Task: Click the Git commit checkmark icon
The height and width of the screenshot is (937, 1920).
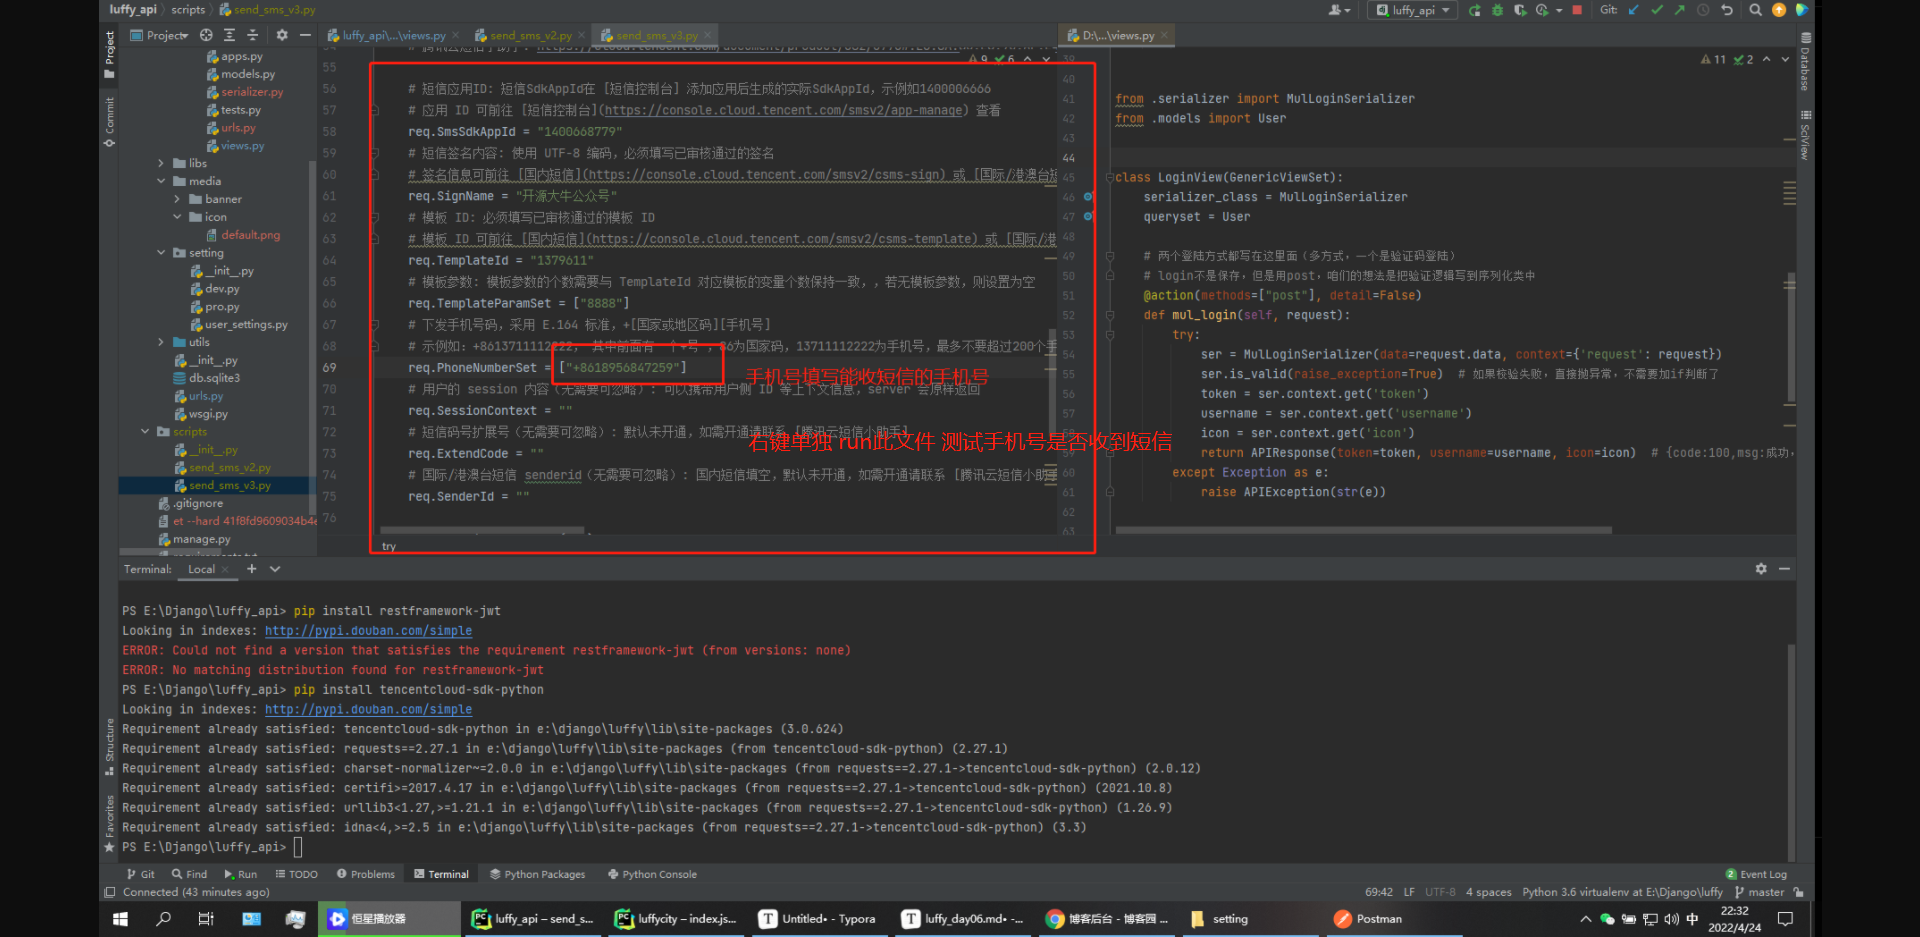Action: (x=1657, y=10)
